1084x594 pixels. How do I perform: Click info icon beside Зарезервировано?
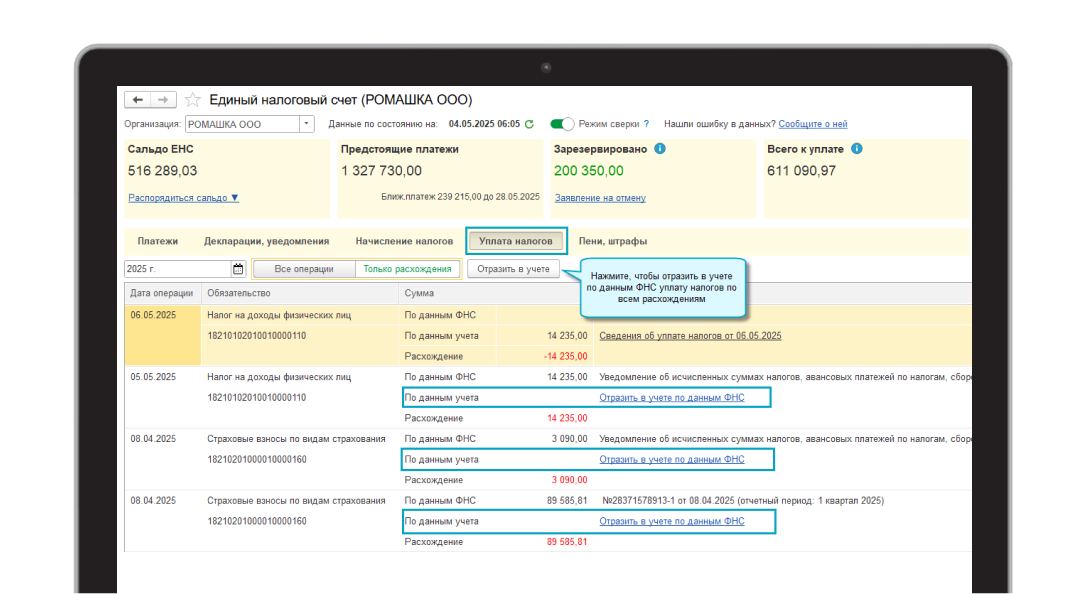coord(660,149)
